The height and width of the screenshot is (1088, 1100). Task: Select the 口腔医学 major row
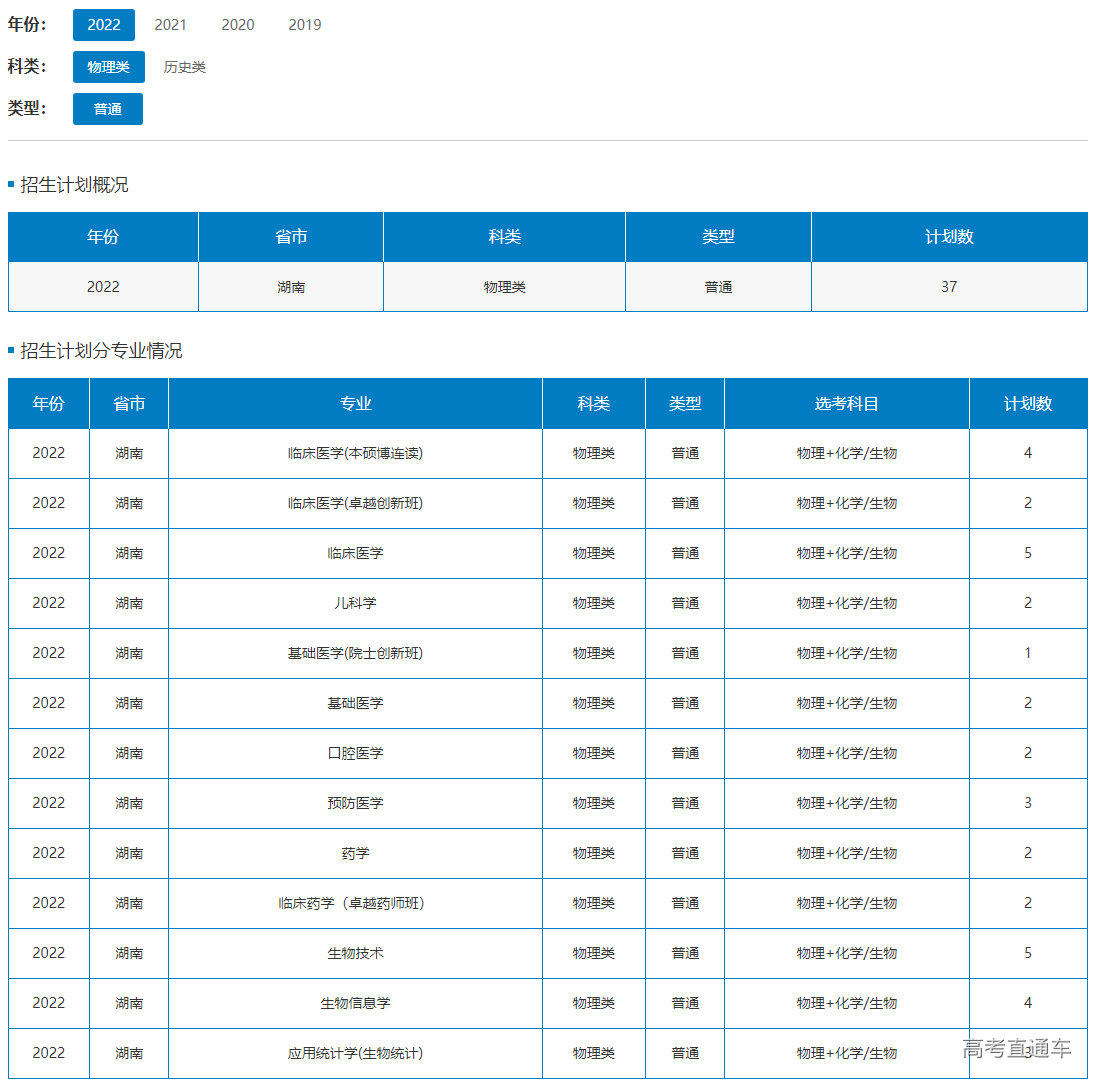tap(355, 753)
